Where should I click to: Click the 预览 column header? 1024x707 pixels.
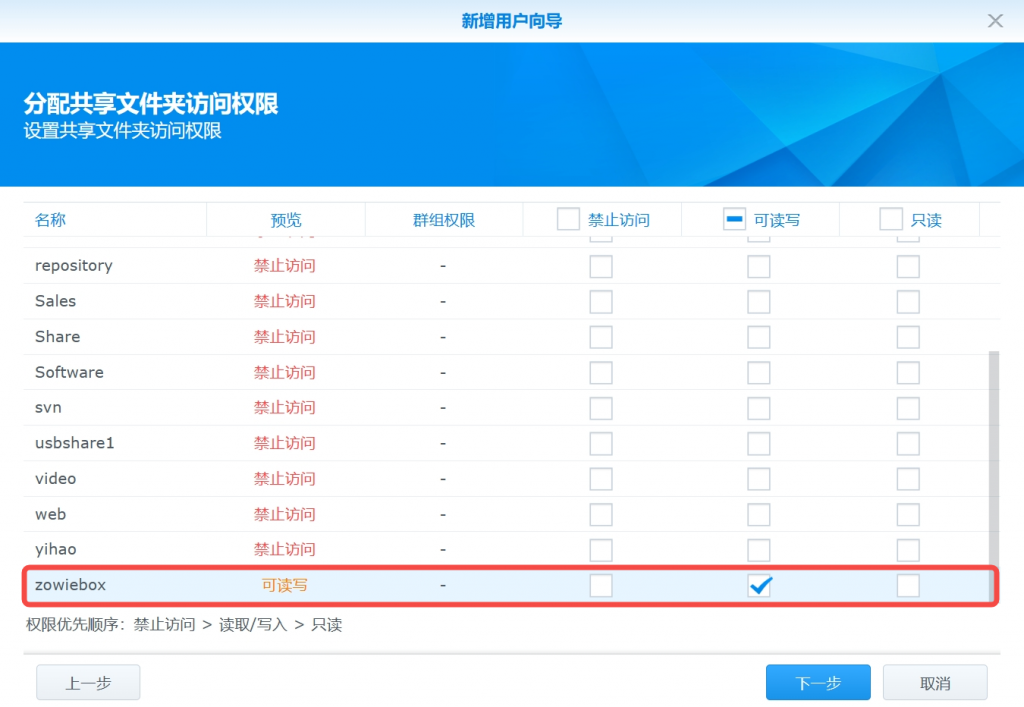click(286, 220)
